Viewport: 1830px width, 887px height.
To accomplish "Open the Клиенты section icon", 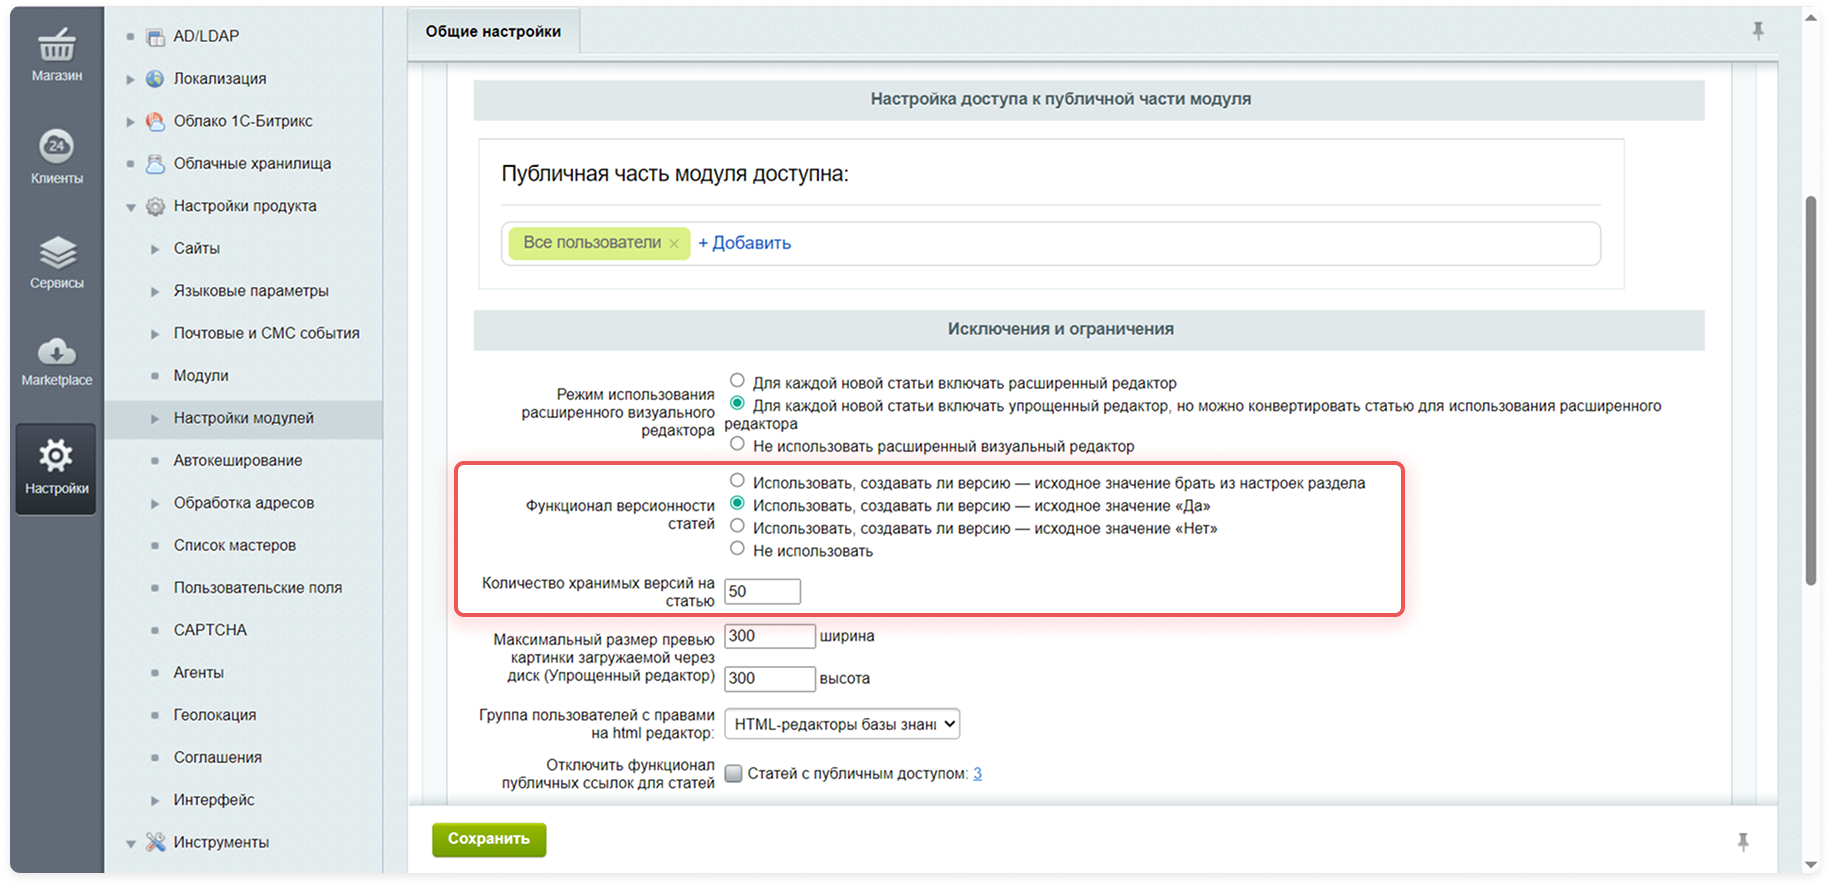I will click(x=56, y=156).
